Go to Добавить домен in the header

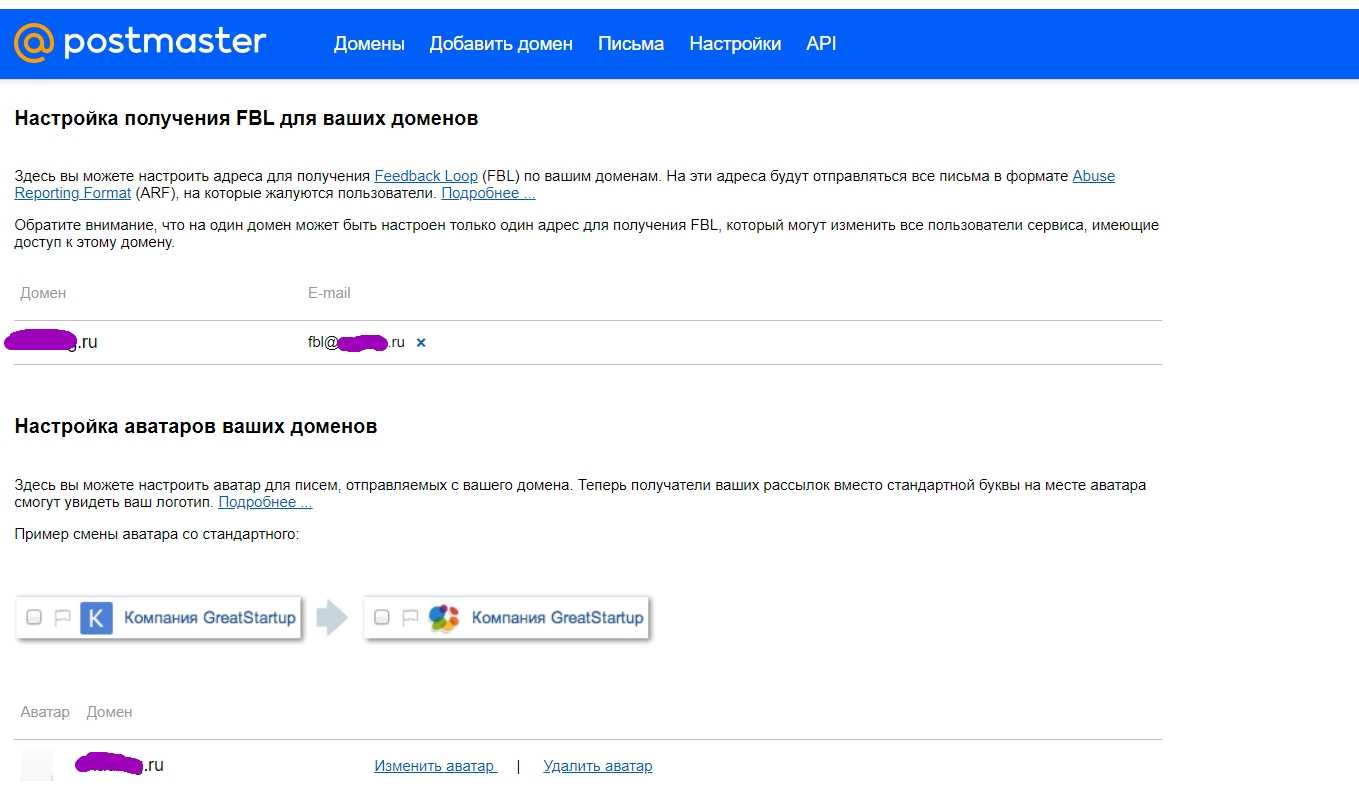[501, 44]
